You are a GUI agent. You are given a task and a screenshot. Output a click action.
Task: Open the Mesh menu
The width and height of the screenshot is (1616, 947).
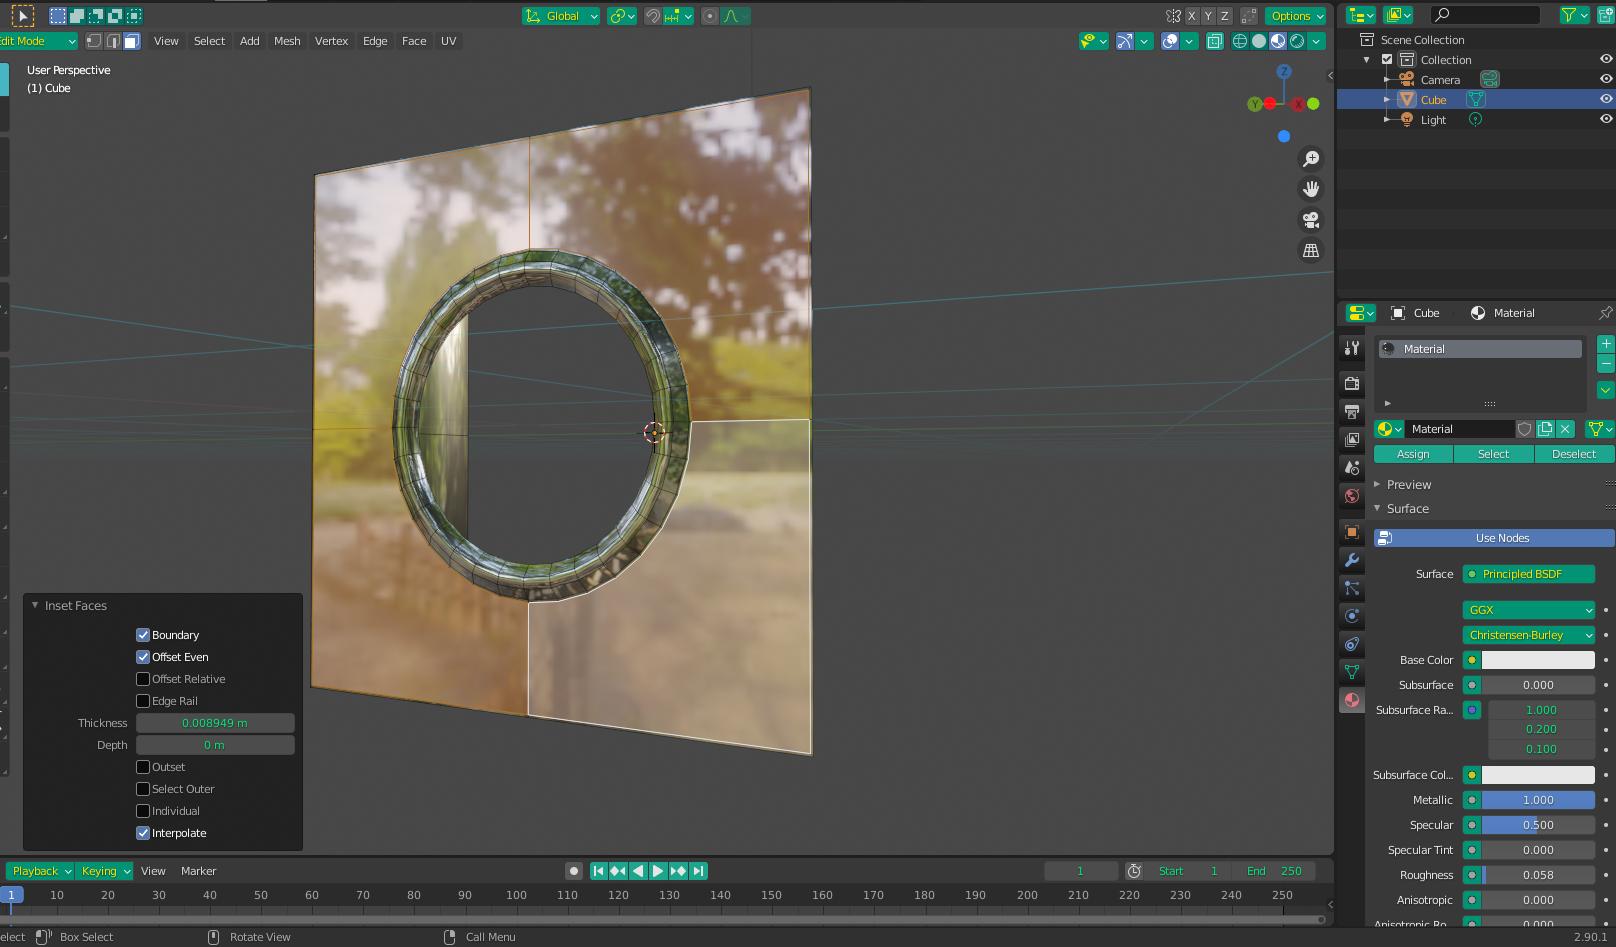point(287,41)
